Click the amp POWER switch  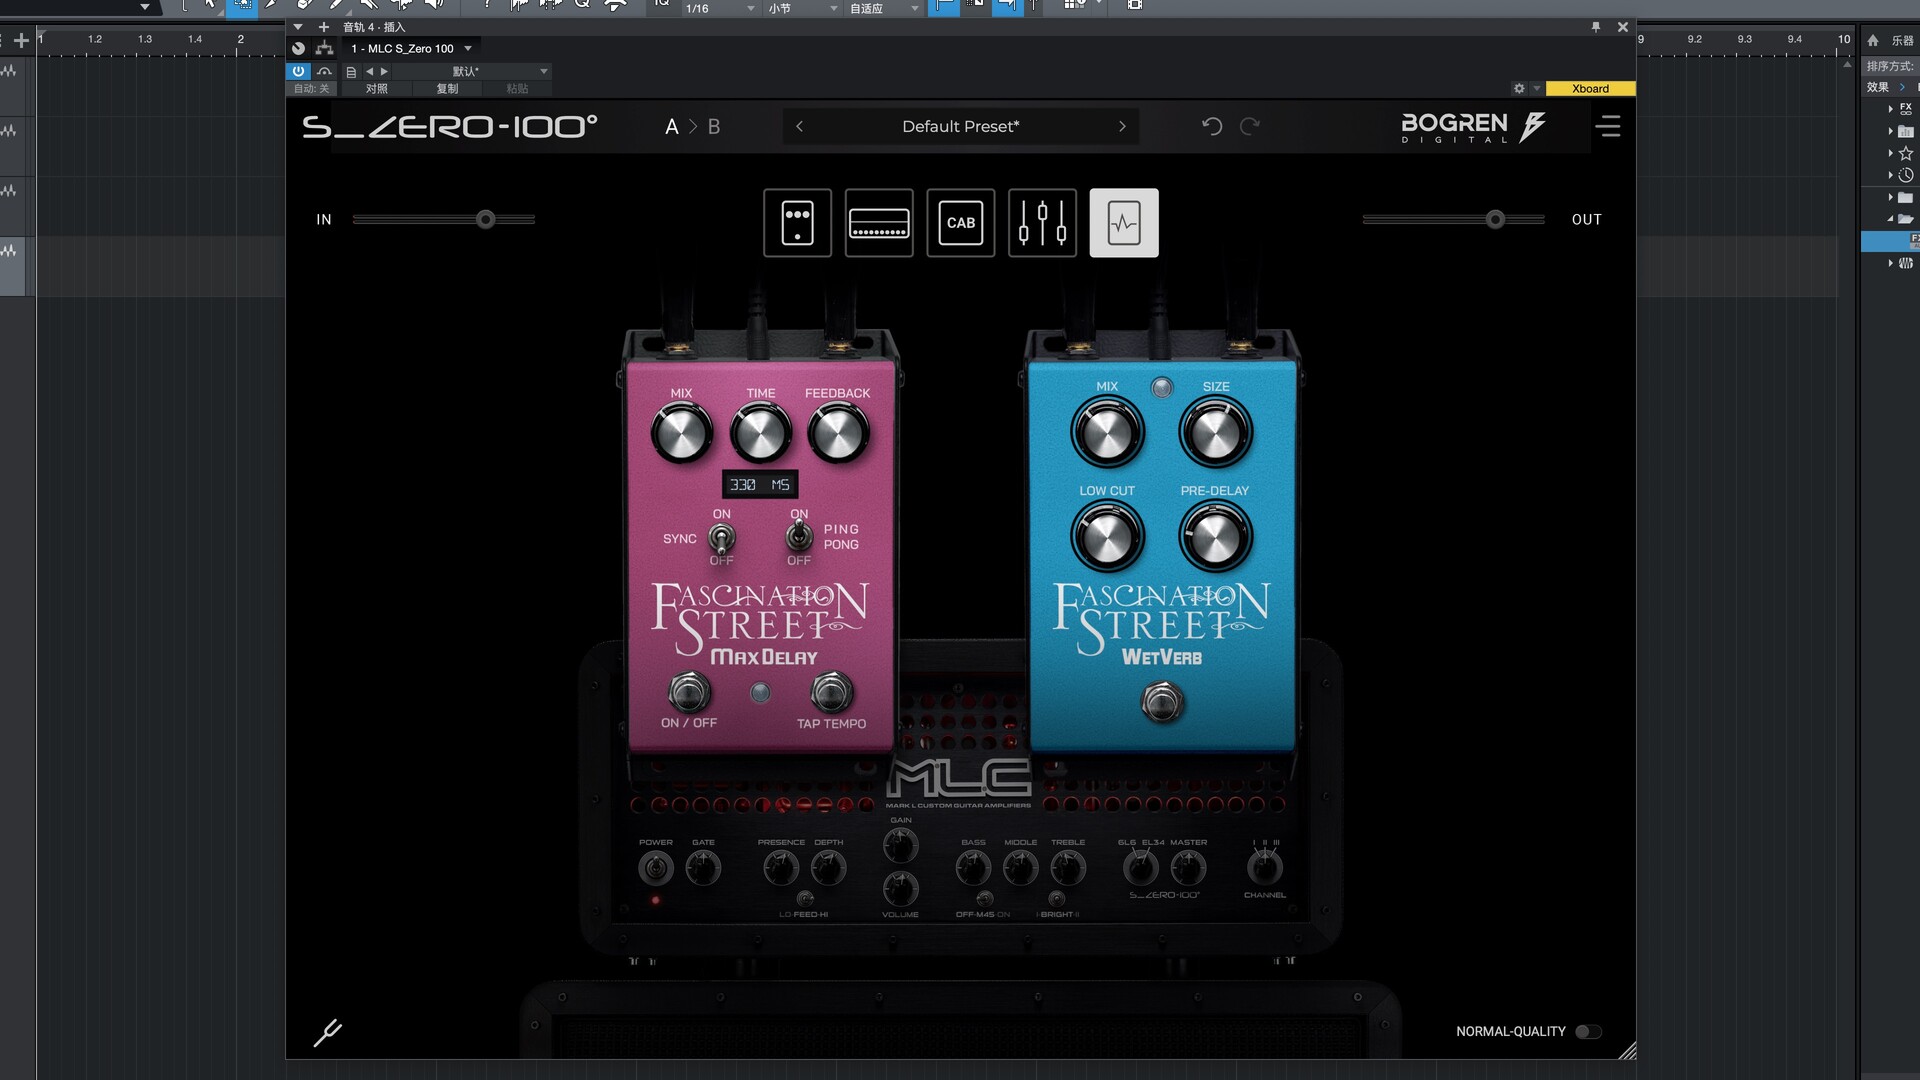pos(656,868)
